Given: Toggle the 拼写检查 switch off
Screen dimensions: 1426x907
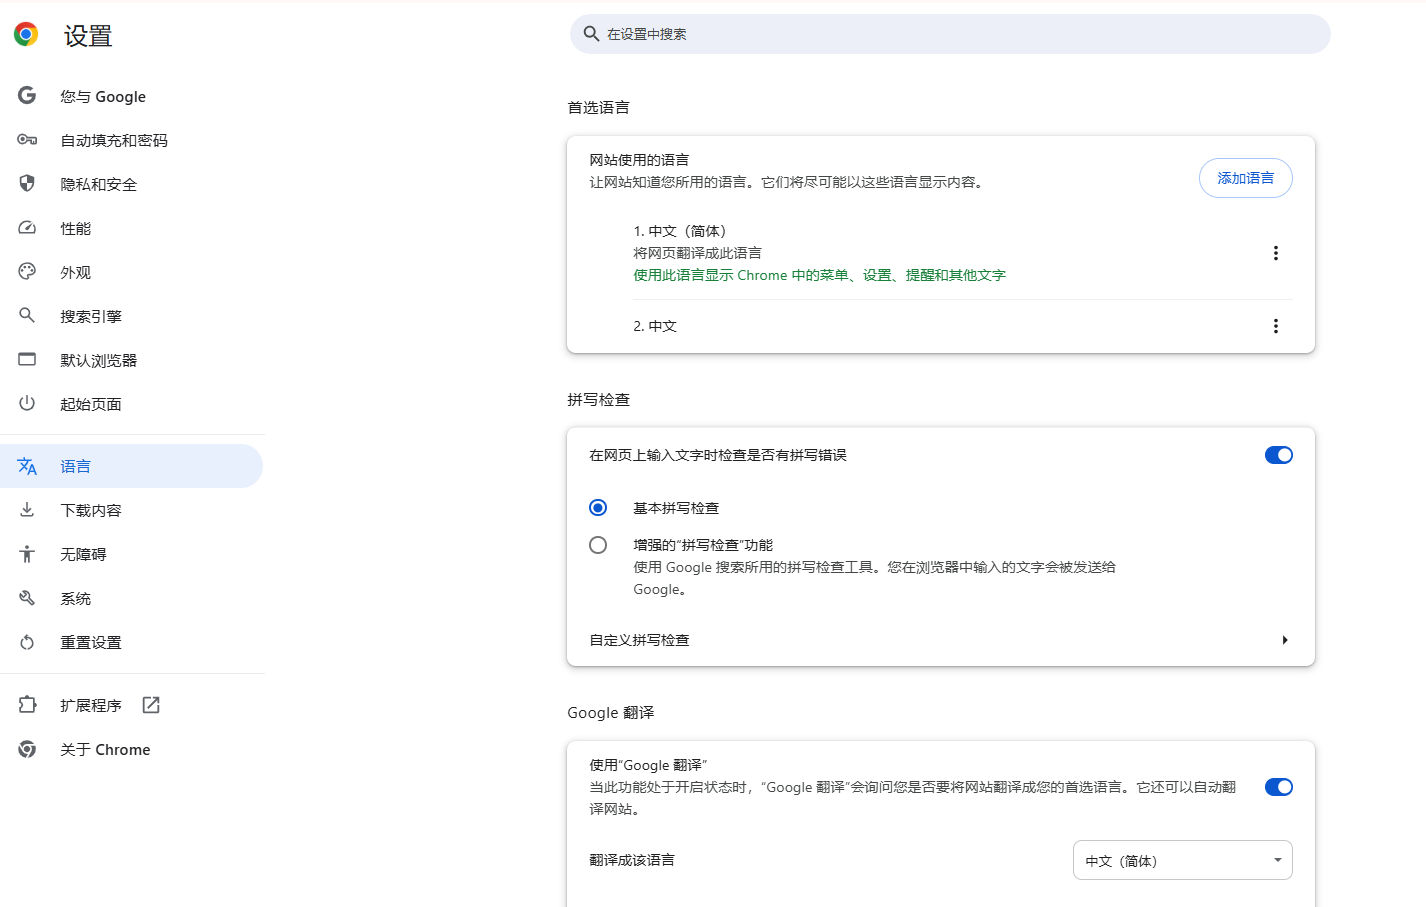Looking at the screenshot, I should click(x=1278, y=455).
